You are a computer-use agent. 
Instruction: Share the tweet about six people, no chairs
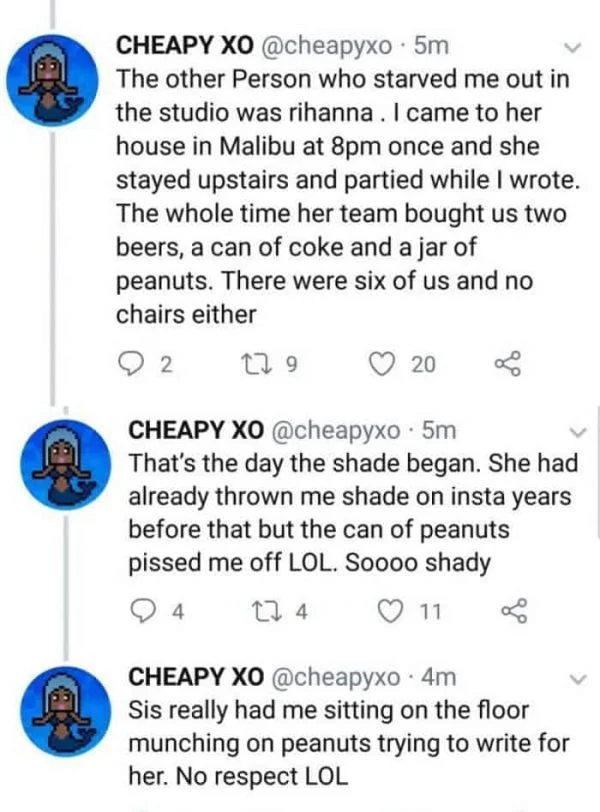509,365
